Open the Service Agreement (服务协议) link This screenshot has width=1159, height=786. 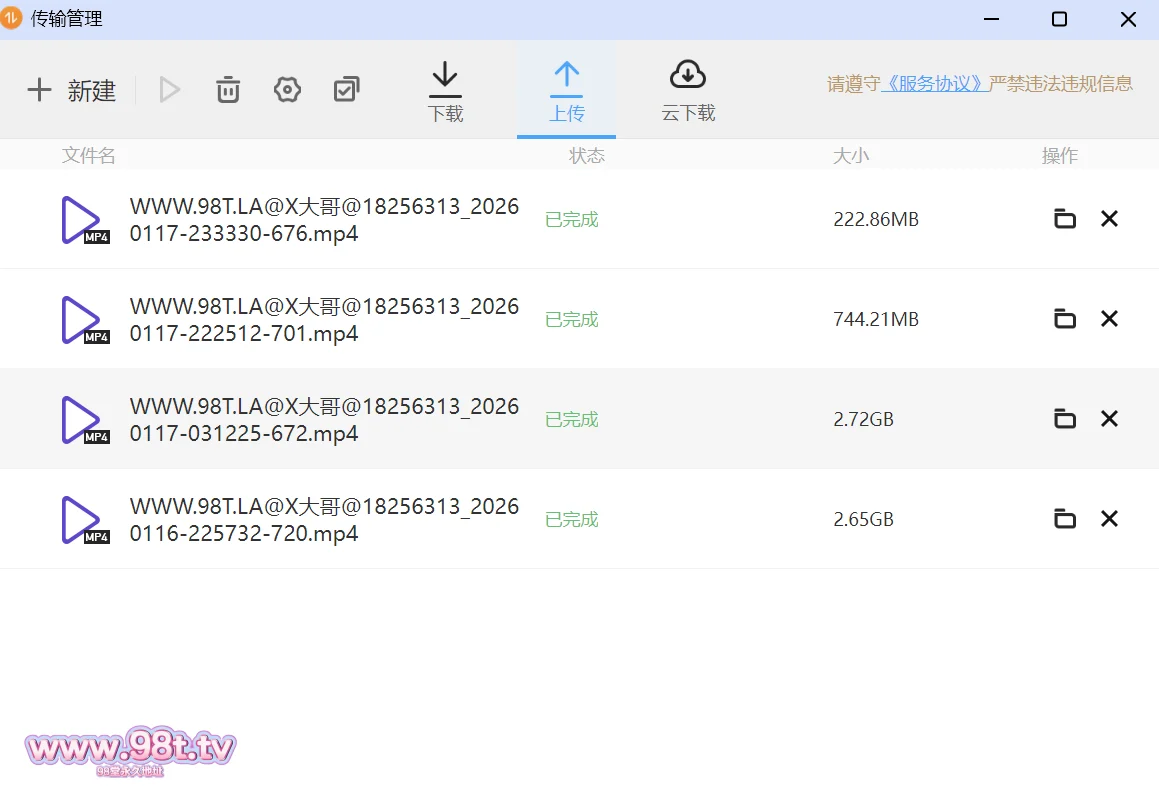tap(934, 84)
